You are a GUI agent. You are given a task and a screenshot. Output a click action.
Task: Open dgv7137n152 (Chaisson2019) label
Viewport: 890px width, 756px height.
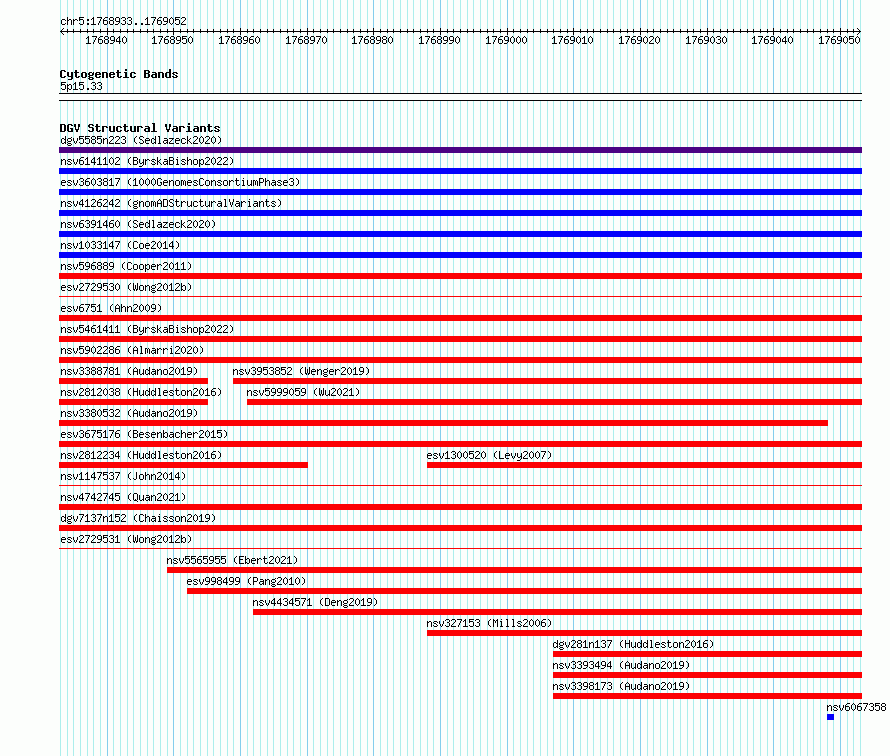pos(138,518)
